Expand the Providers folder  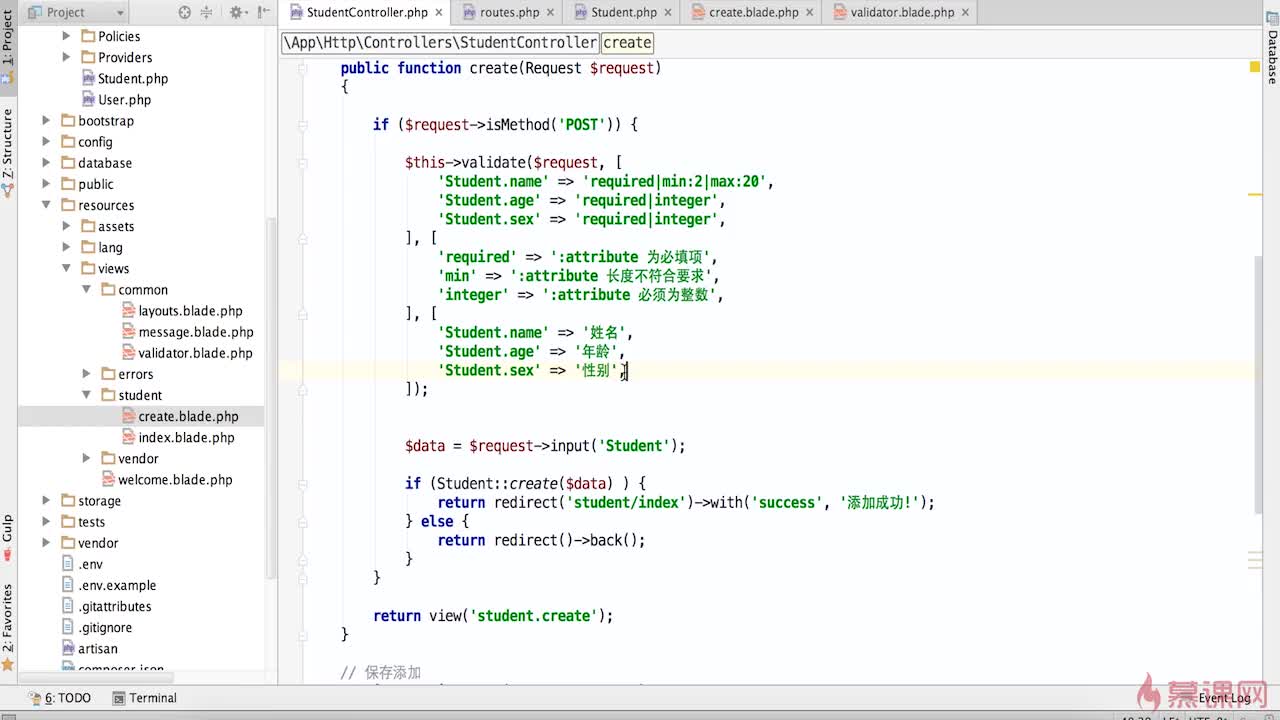click(x=66, y=57)
